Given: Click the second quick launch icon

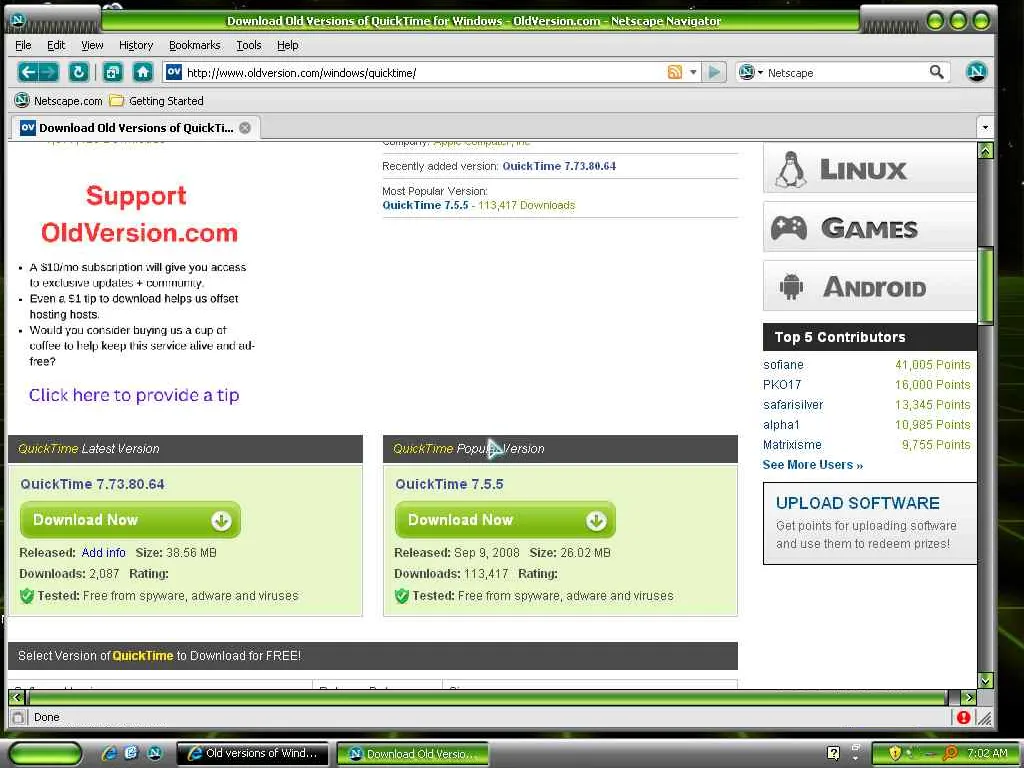Looking at the screenshot, I should pos(131,753).
